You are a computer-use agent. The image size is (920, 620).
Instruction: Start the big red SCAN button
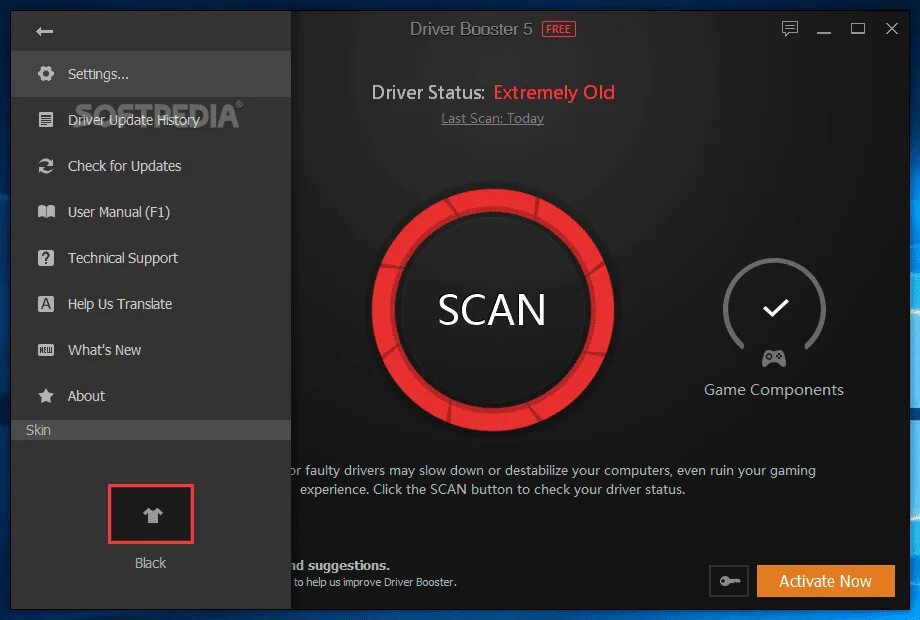(492, 310)
